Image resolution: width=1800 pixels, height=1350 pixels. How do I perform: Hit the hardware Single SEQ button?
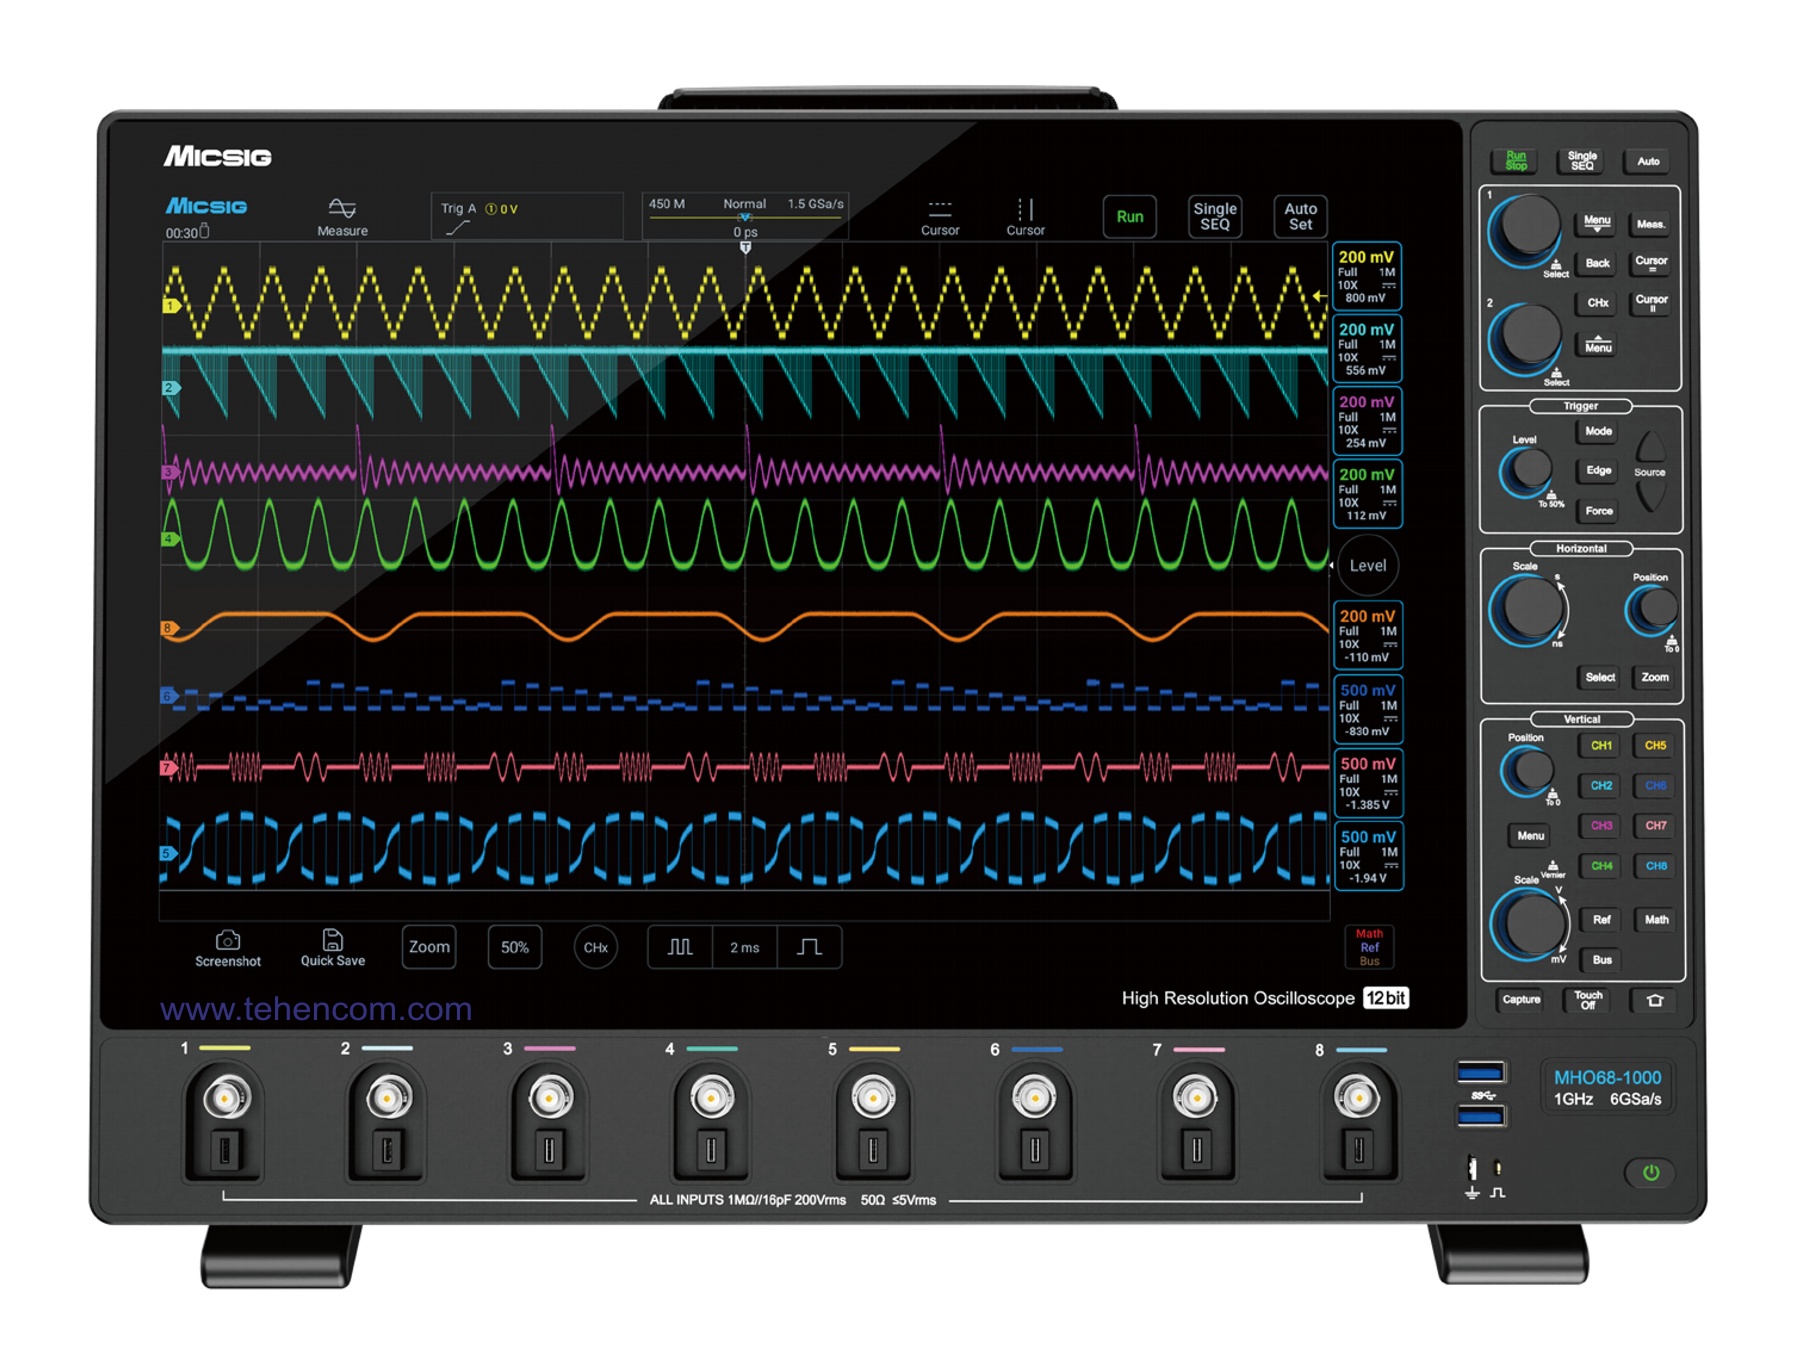click(1582, 161)
